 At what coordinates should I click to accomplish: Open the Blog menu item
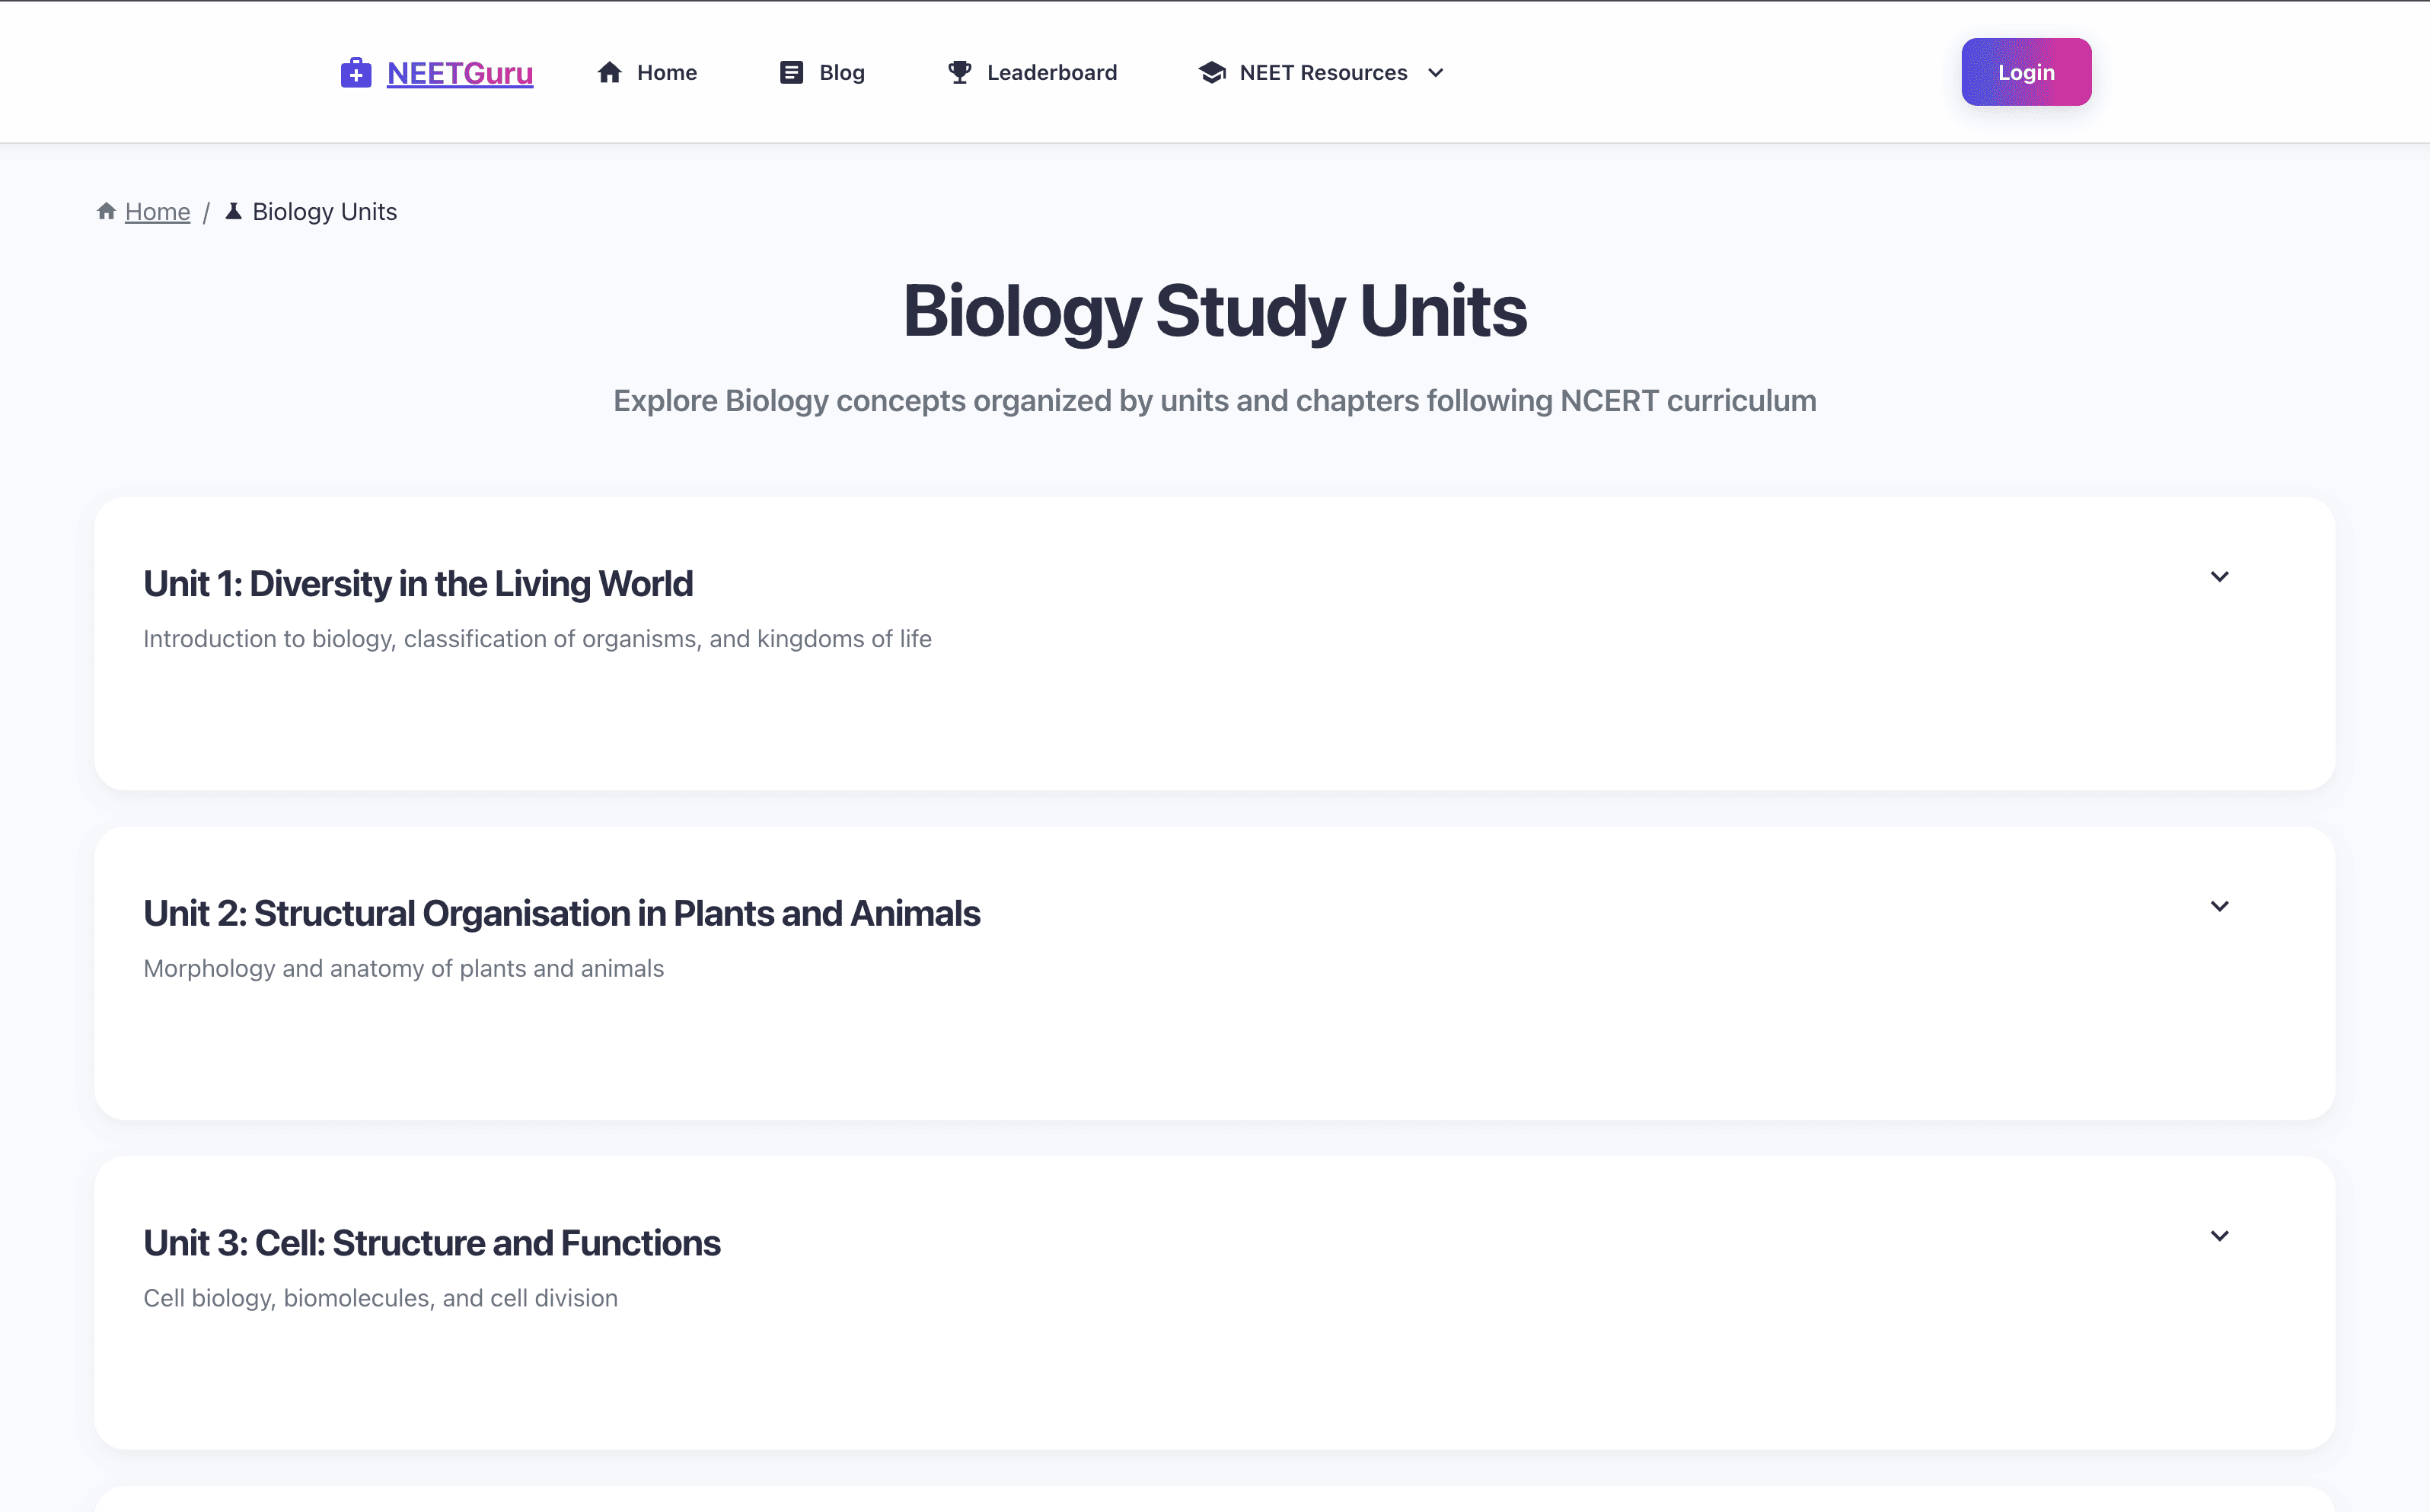pyautogui.click(x=841, y=73)
